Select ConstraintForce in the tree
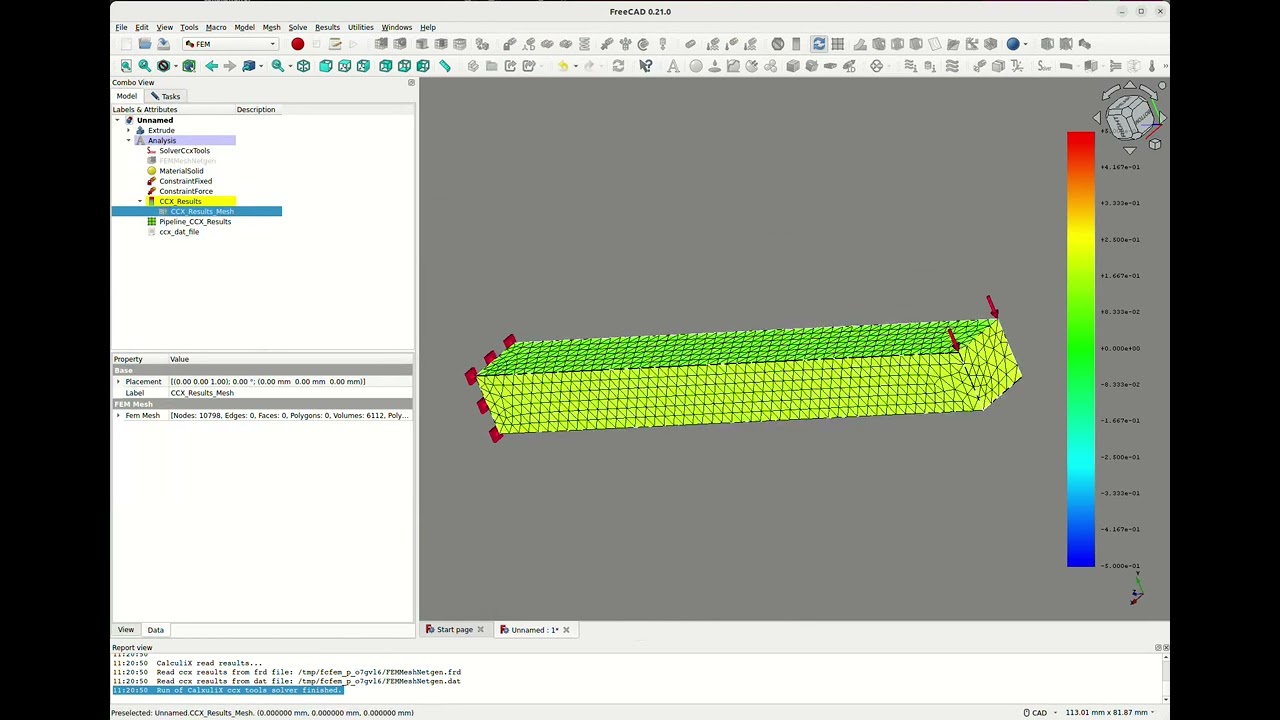This screenshot has width=1280, height=720. coord(185,191)
